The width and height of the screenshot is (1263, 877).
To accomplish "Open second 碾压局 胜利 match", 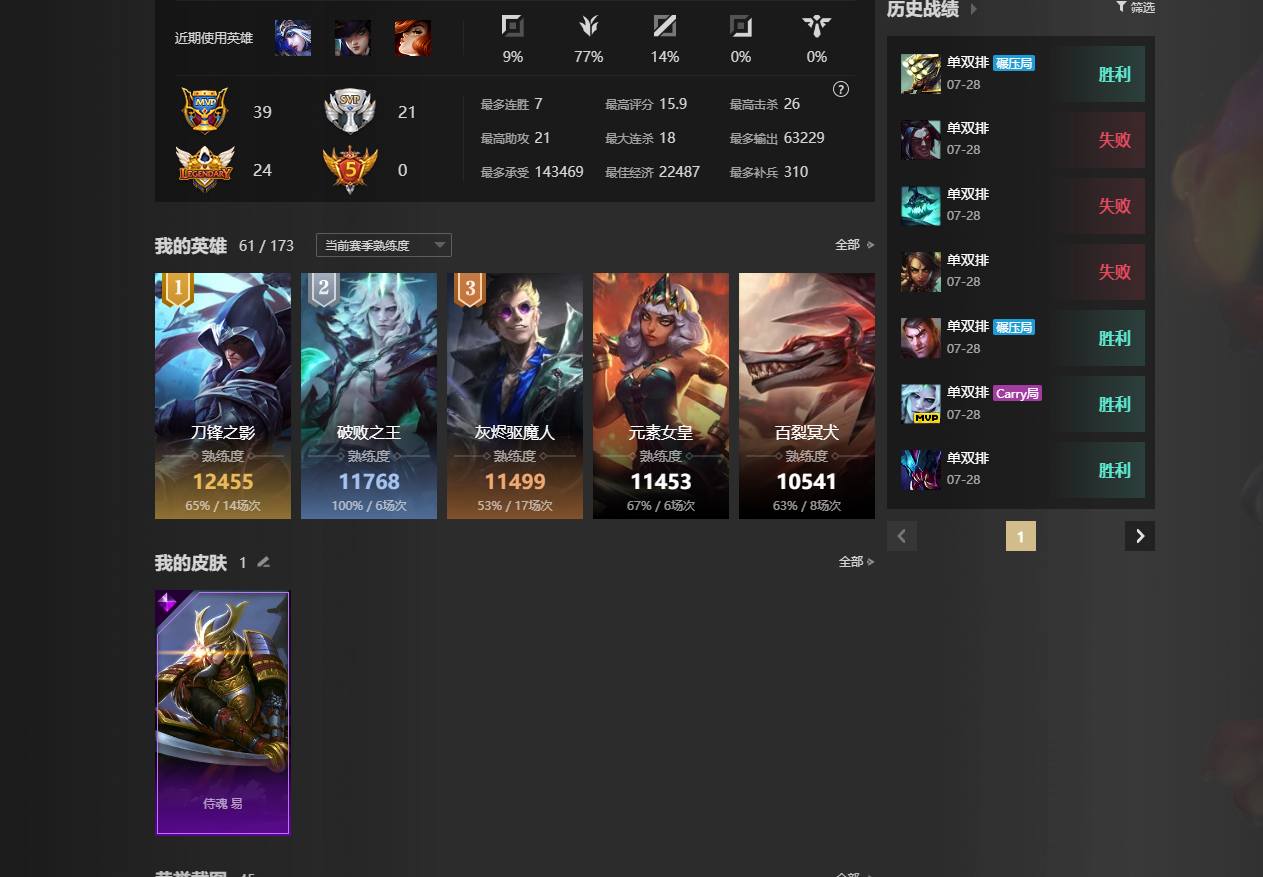I will point(1021,338).
